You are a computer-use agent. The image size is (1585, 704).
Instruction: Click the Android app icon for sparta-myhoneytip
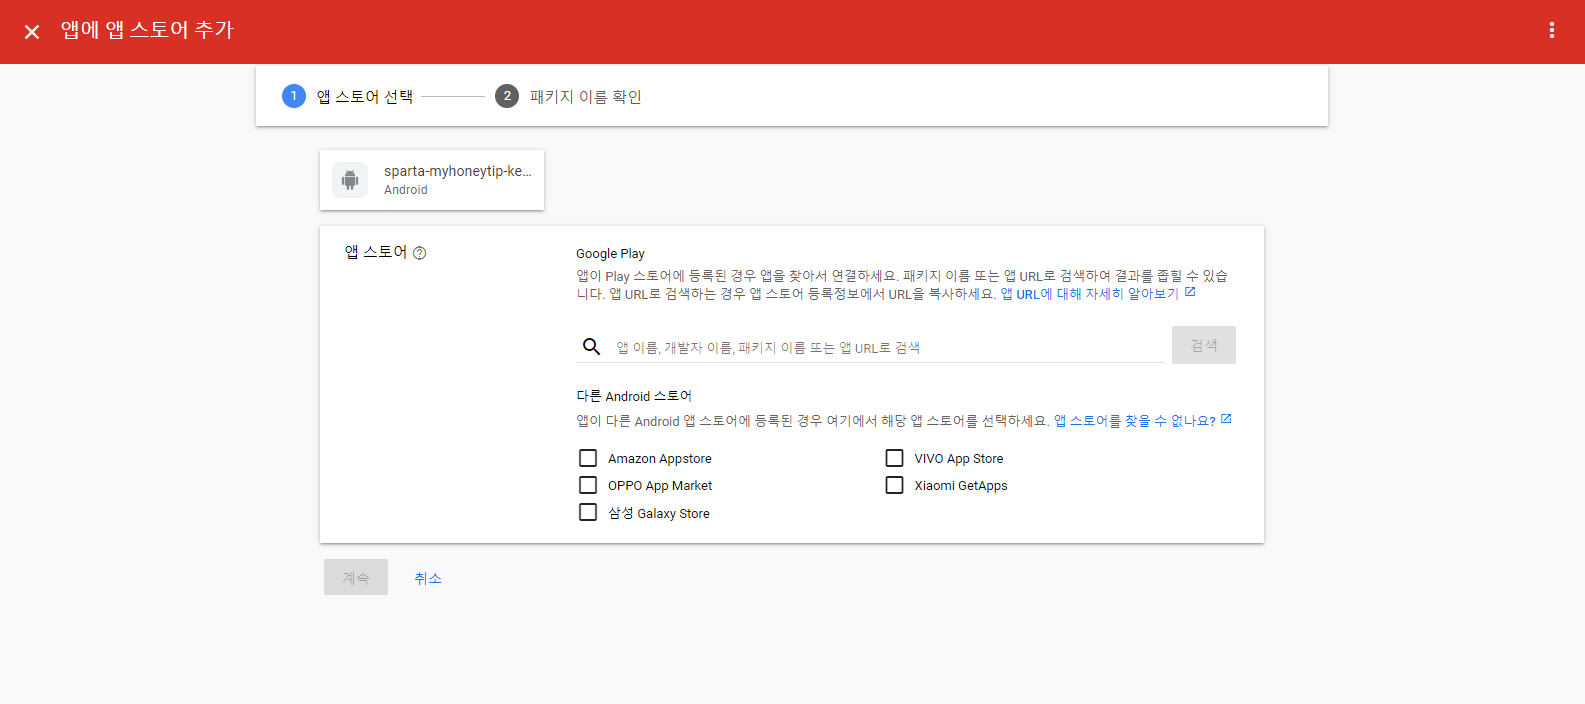click(350, 180)
